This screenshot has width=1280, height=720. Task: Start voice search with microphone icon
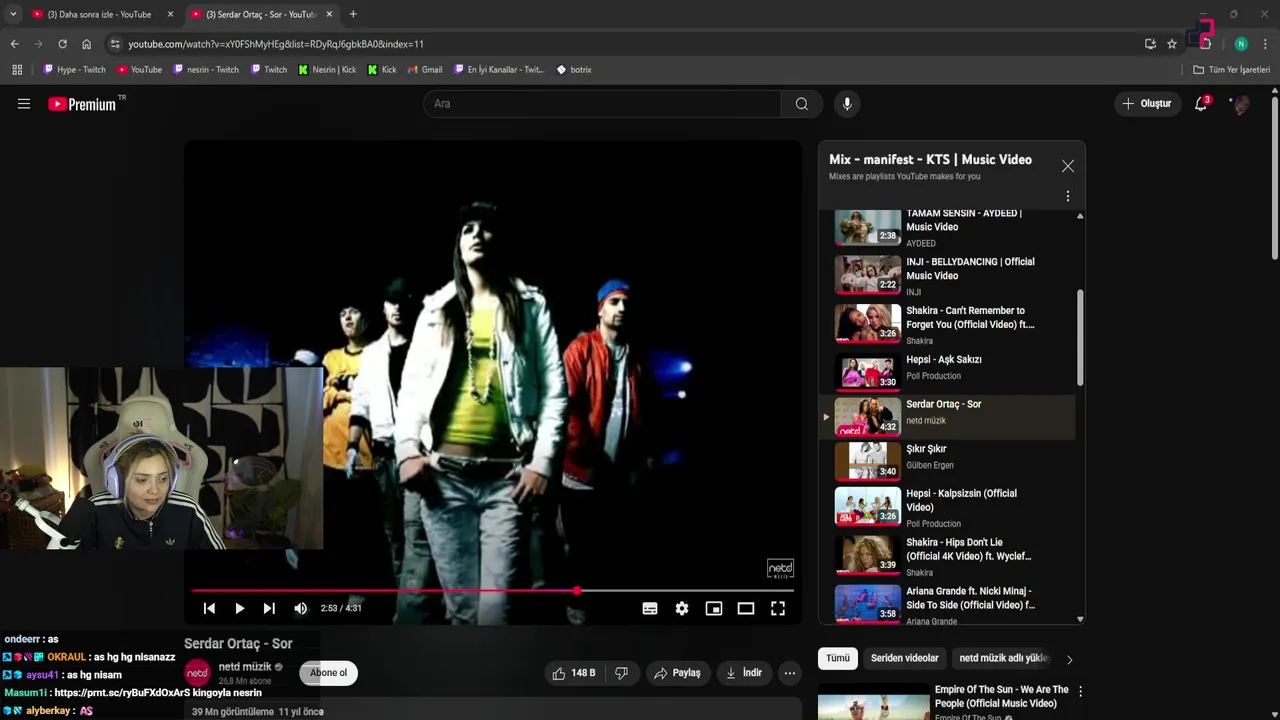(847, 104)
